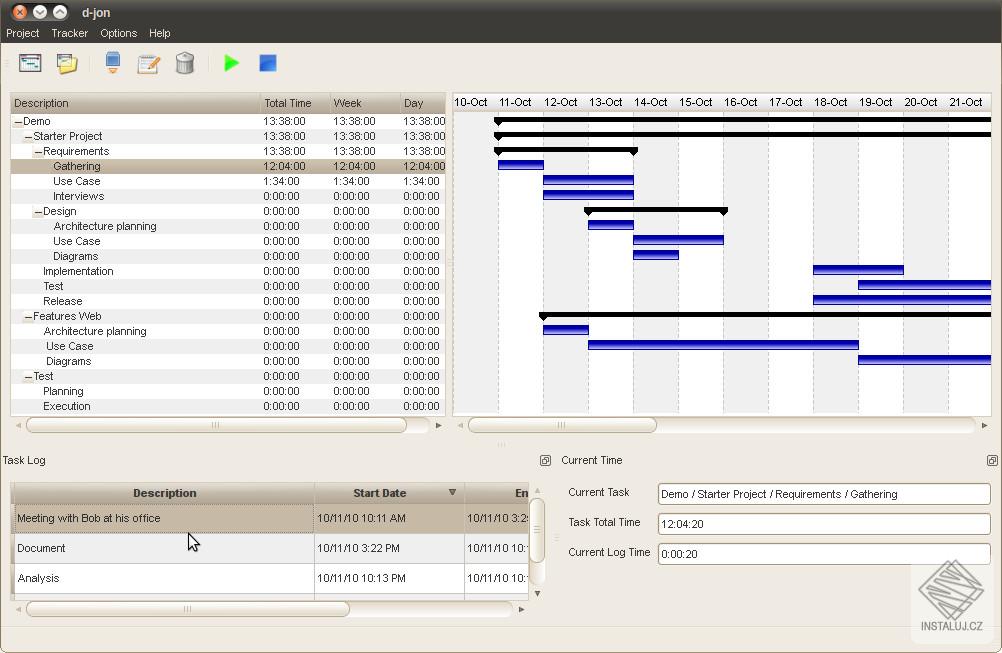Click the Gantt chart horizontal scrollbar thumb

point(562,425)
